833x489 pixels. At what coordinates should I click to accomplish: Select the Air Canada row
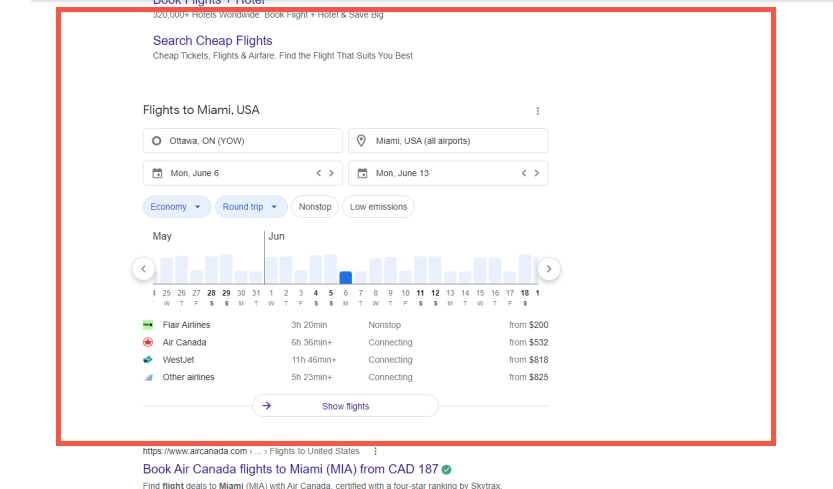(345, 342)
